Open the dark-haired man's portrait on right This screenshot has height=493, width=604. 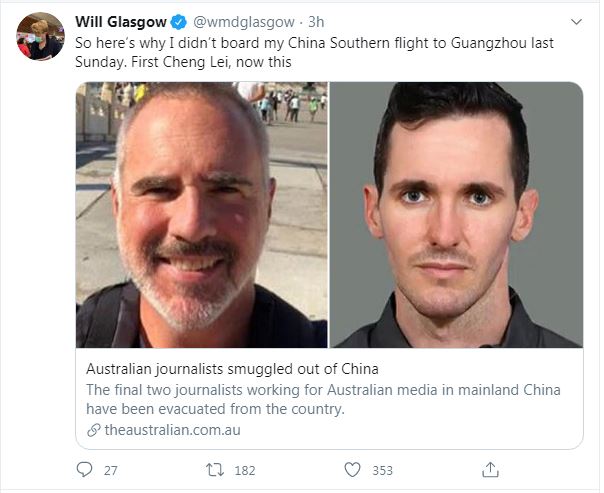456,215
